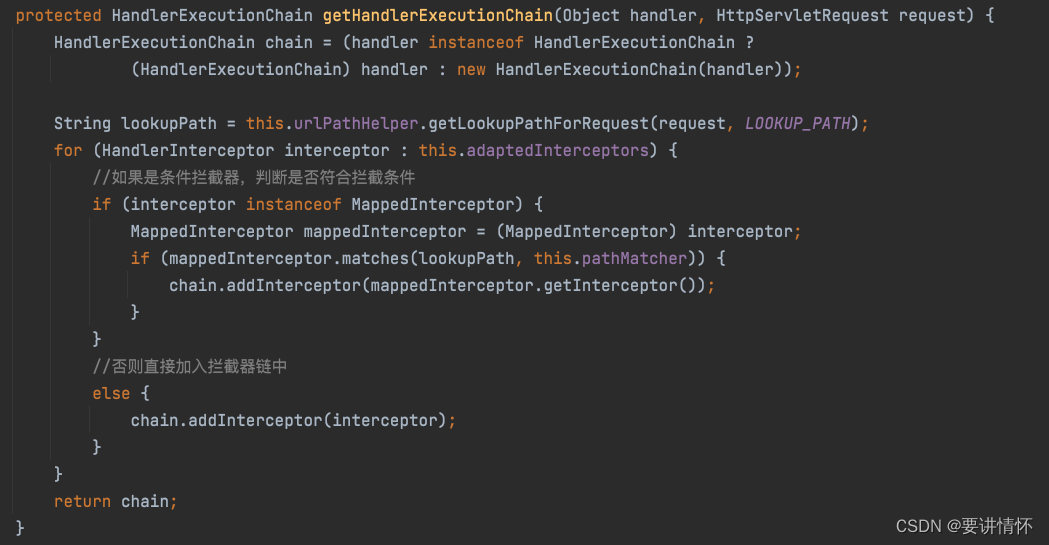Image resolution: width=1049 pixels, height=545 pixels.
Task: Click the pathMatcher field reference
Action: [634, 259]
